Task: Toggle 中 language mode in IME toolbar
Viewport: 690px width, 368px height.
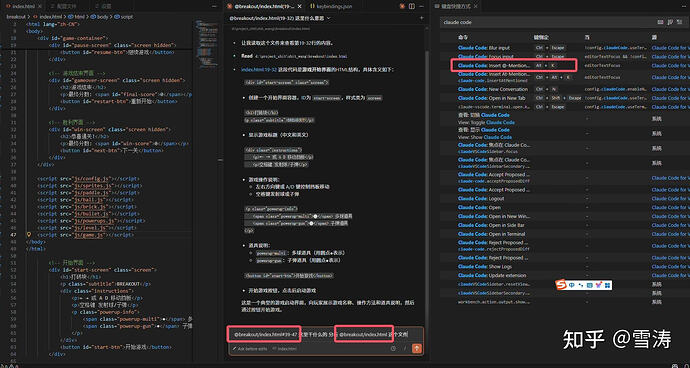Action: 572,285
